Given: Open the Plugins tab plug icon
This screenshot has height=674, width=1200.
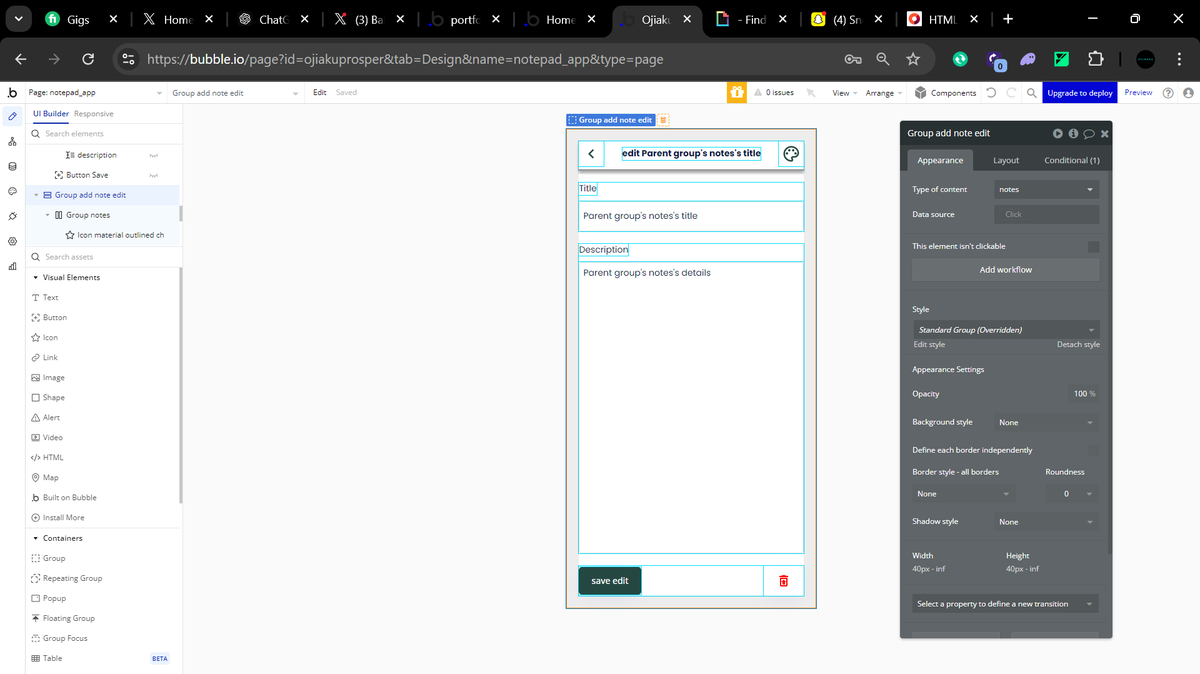Looking at the screenshot, I should (x=12, y=216).
